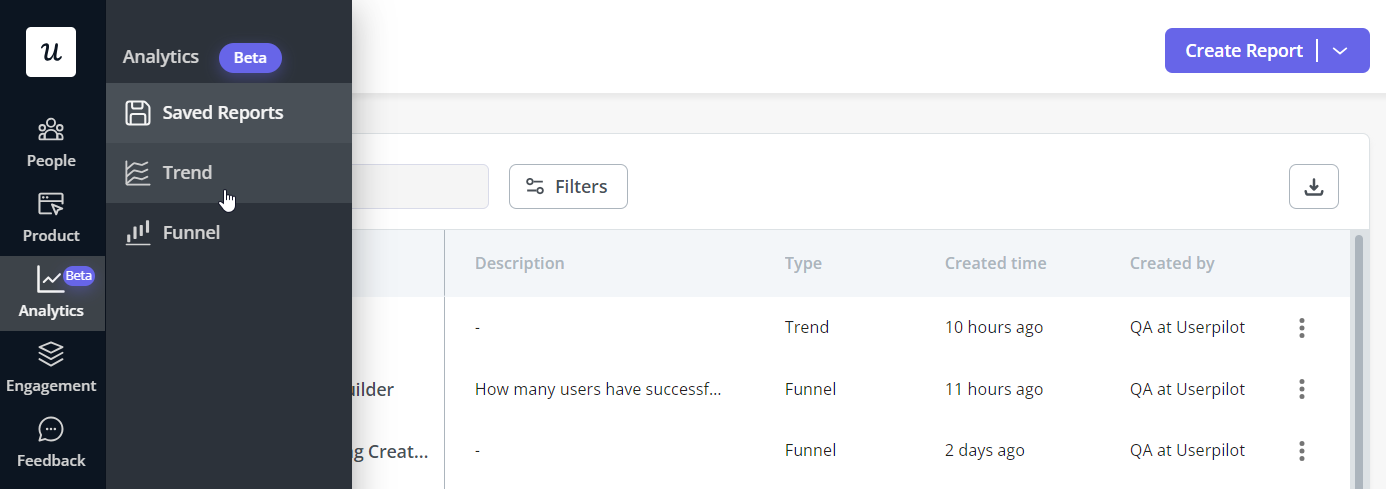The width and height of the screenshot is (1386, 489).
Task: Open Saved Reports in Analytics menu
Action: point(229,113)
